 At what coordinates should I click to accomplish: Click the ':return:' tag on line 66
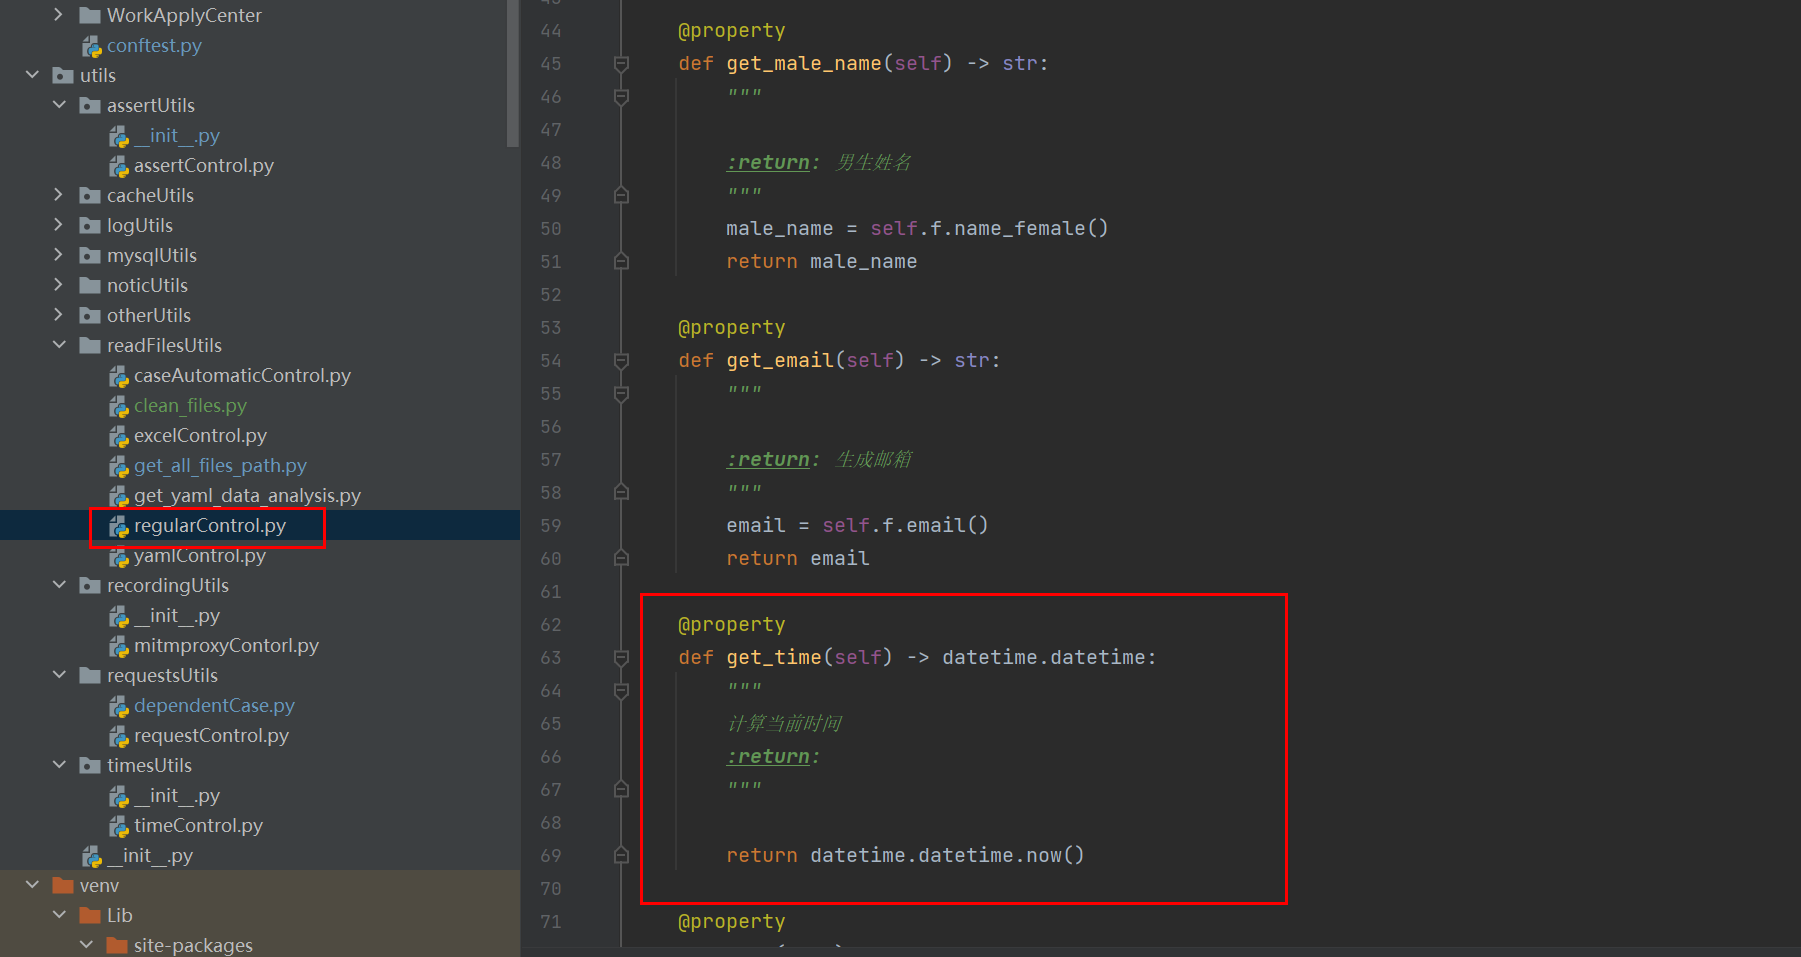(773, 757)
